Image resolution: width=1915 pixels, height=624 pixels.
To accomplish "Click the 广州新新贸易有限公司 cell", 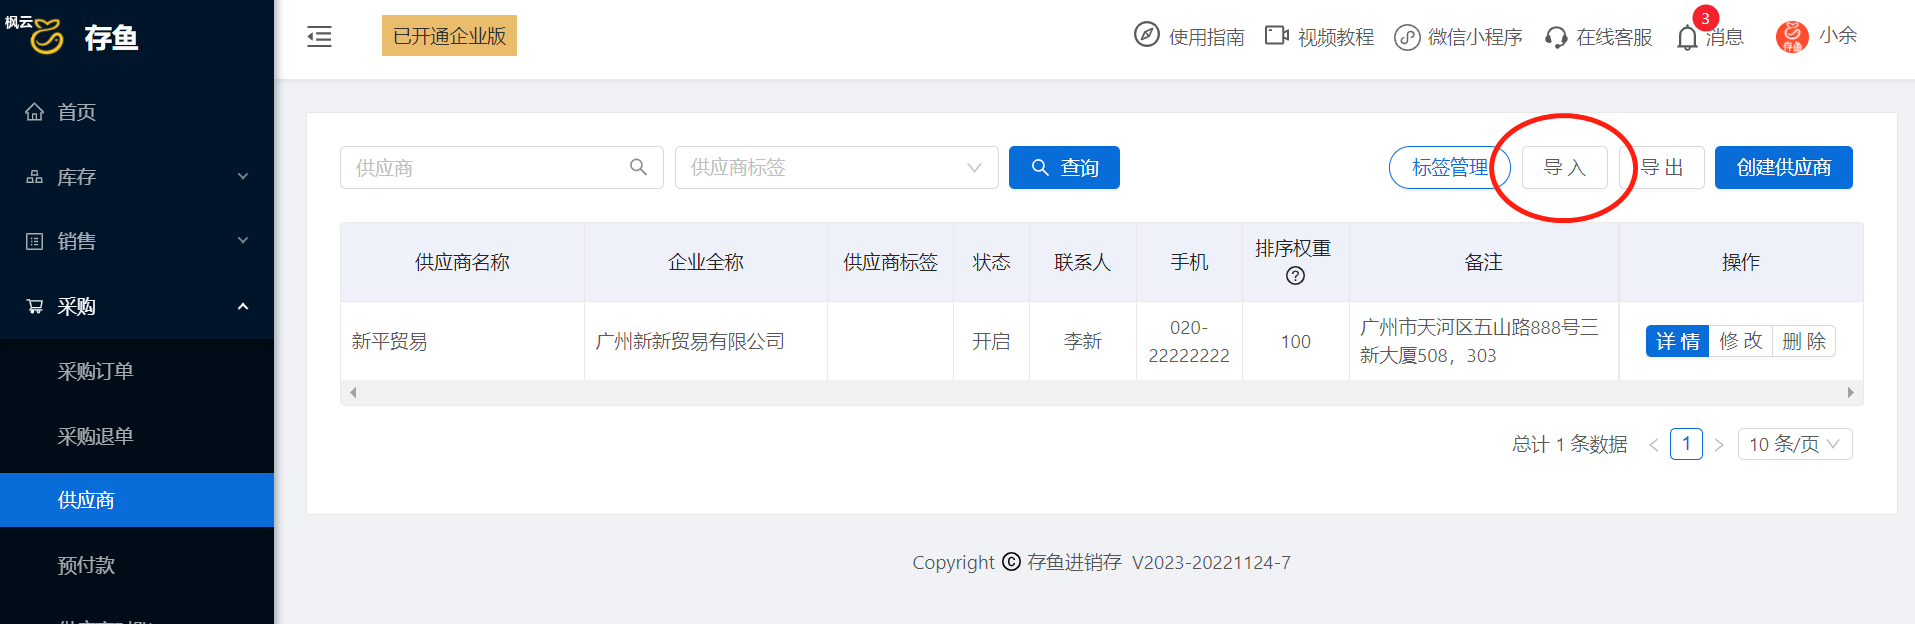I will (706, 341).
